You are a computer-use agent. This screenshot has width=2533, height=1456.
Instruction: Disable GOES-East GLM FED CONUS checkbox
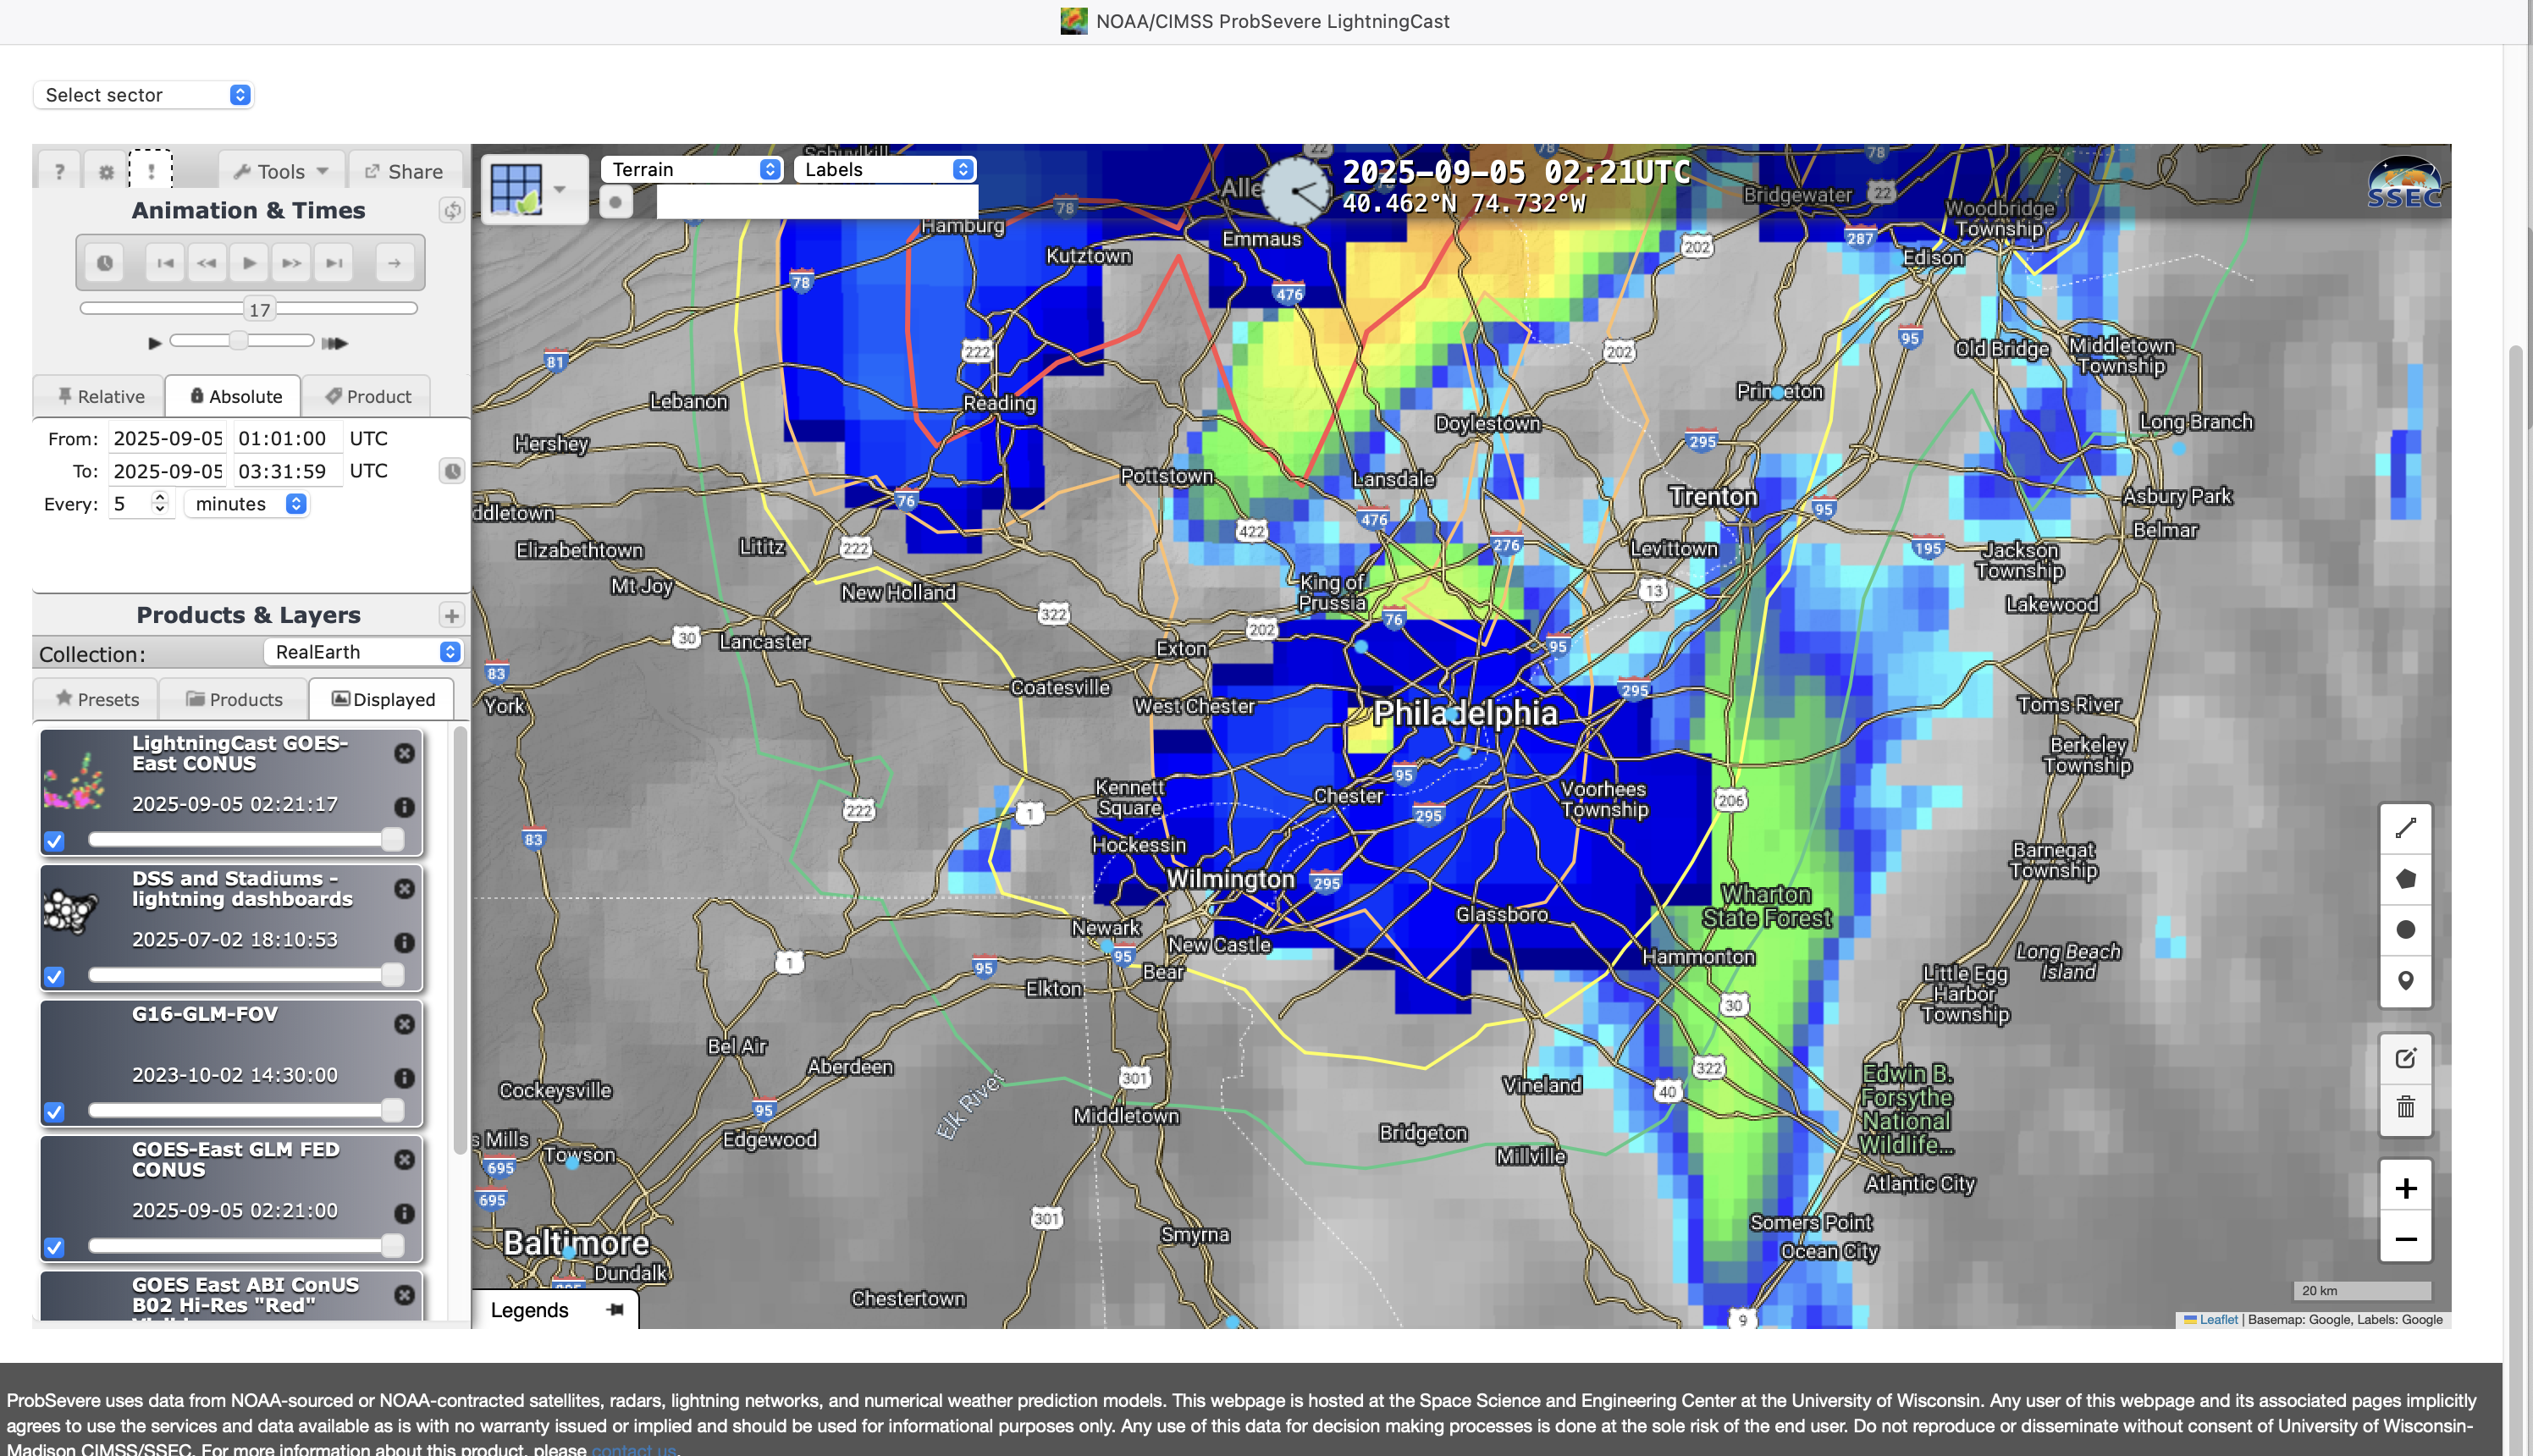tap(55, 1247)
